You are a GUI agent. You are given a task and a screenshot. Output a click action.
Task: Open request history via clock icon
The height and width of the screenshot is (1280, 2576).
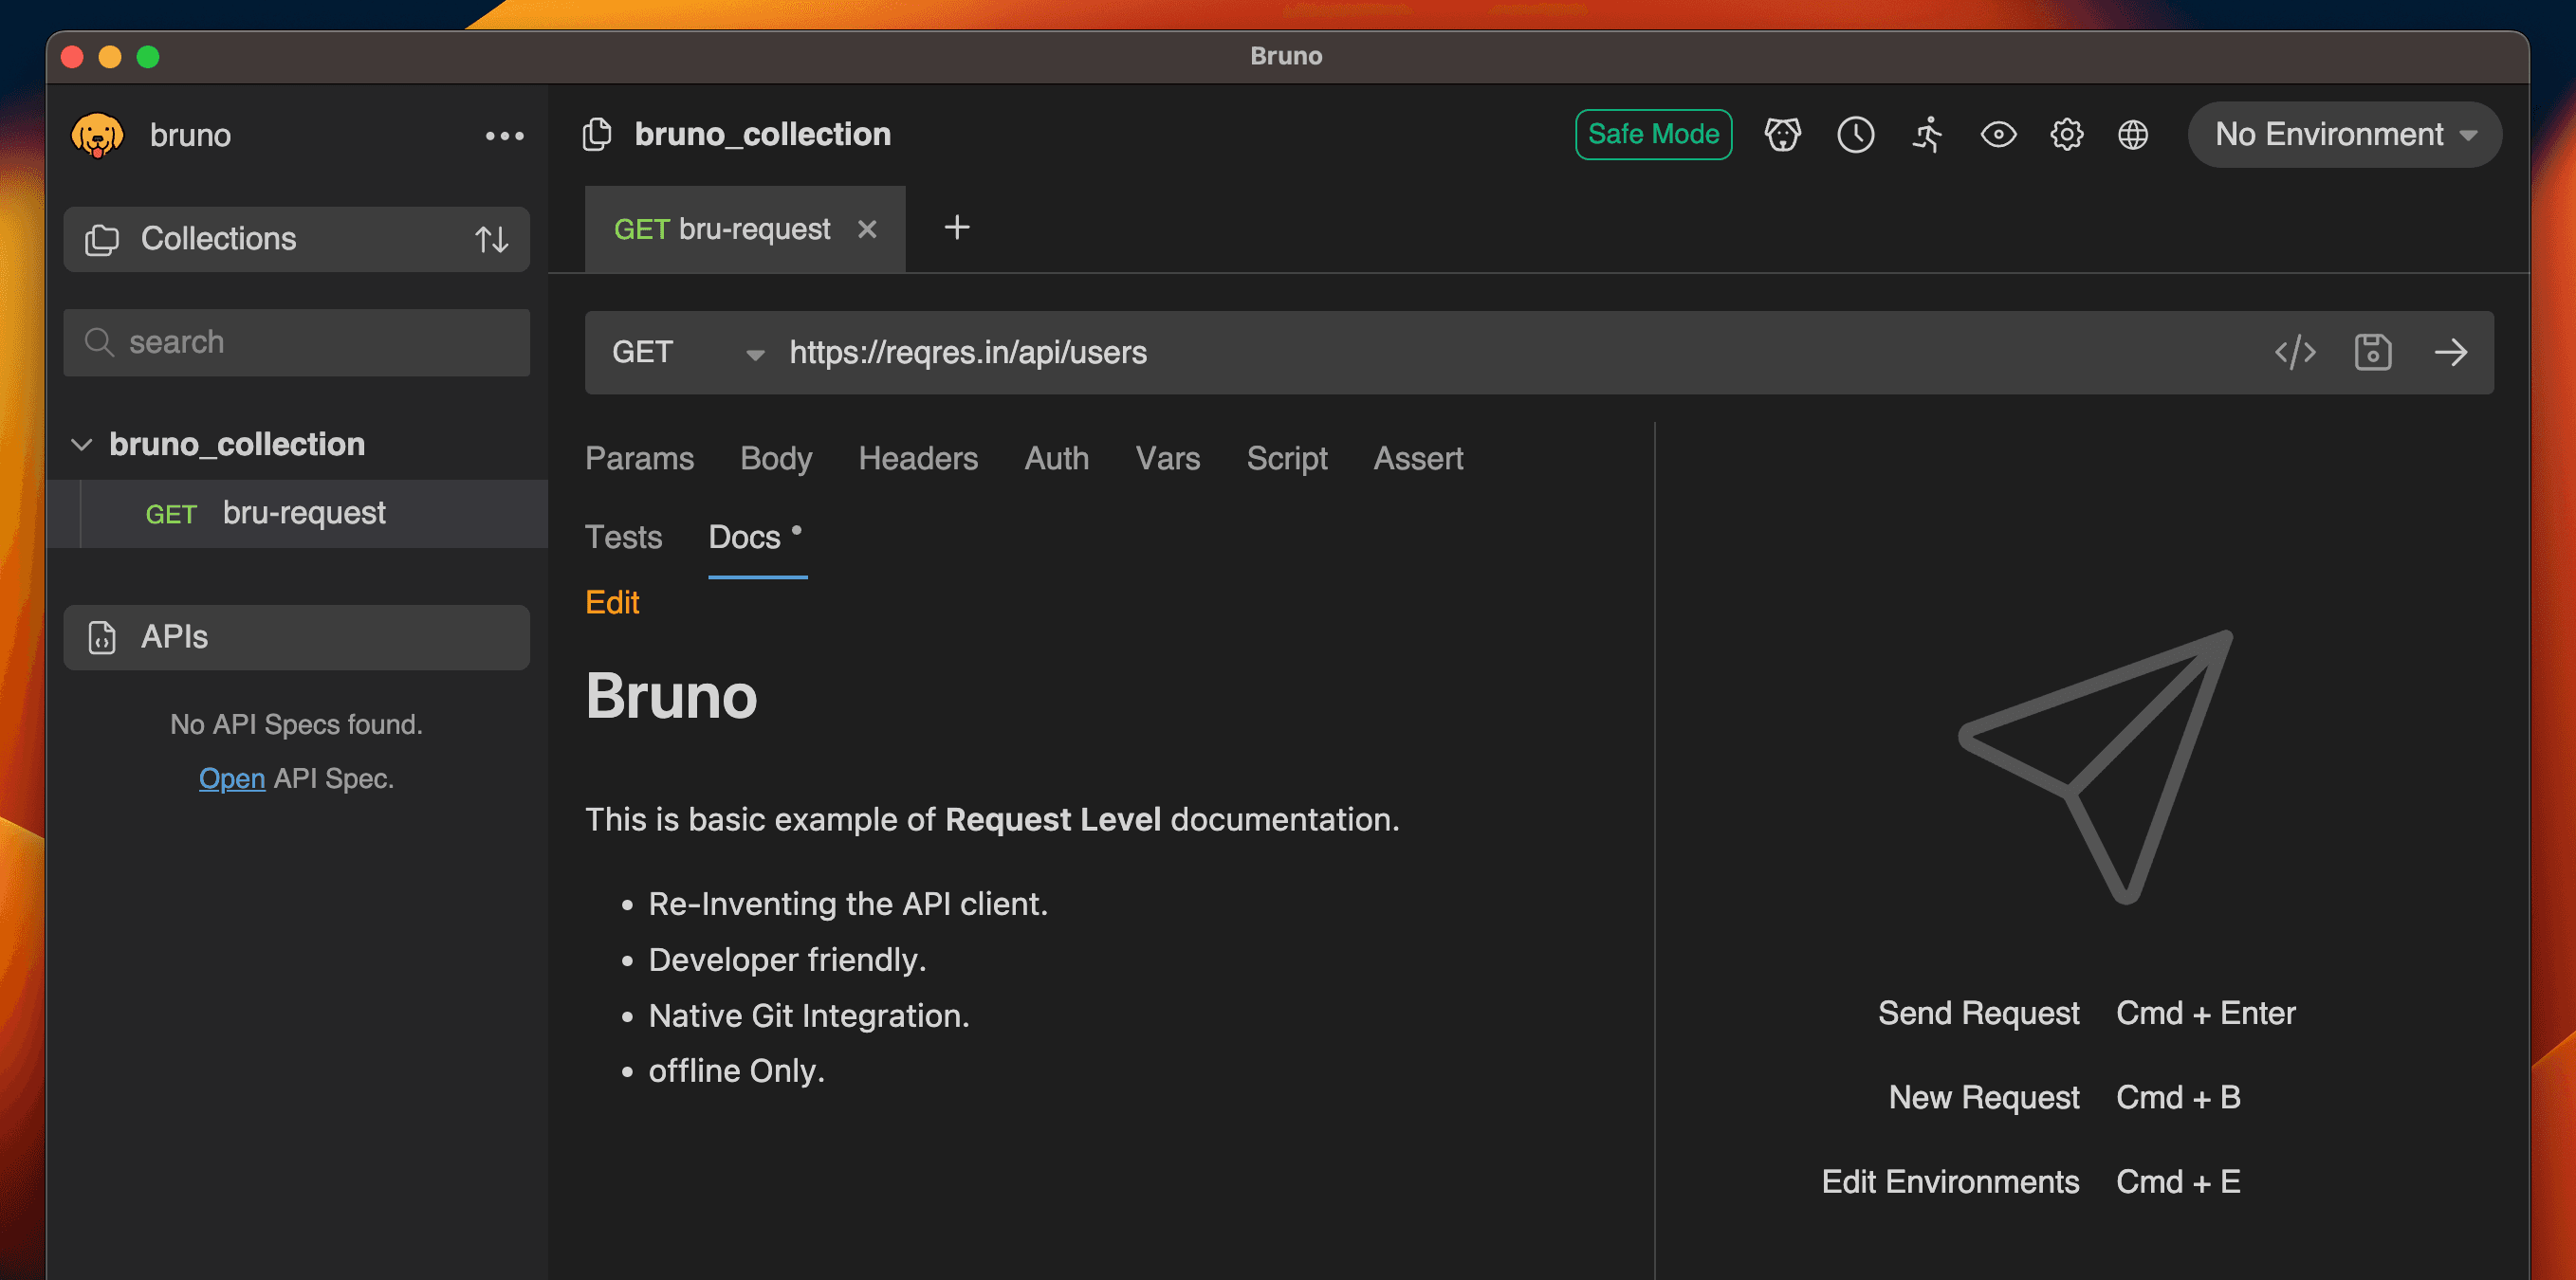[1855, 134]
